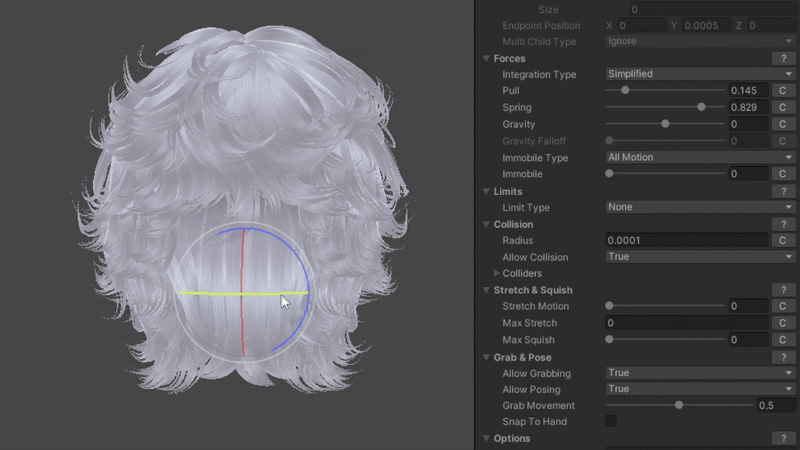Expand the Options section
This screenshot has height=450, width=800.
pos(487,439)
